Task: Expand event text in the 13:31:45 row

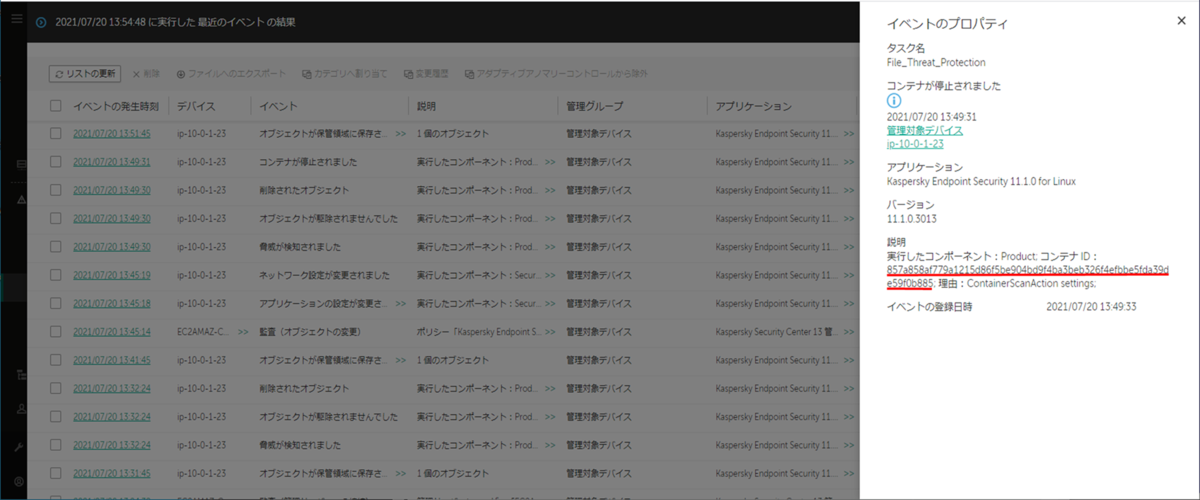Action: coord(400,473)
